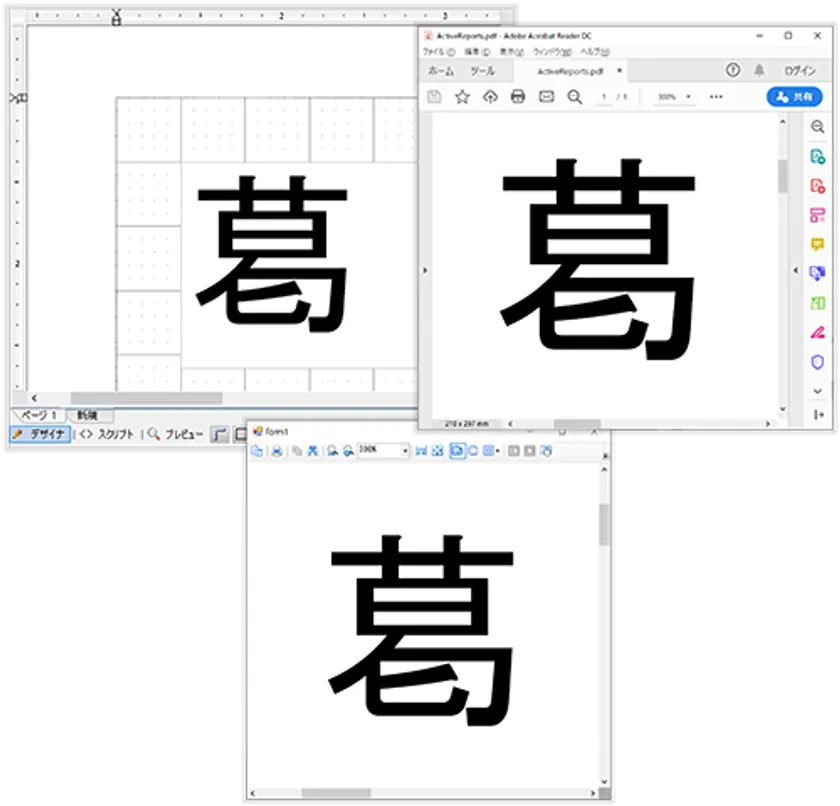Image resolution: width=840 pixels, height=806 pixels.
Task: Expand the form1 viewer zoom combo box
Action: click(405, 451)
